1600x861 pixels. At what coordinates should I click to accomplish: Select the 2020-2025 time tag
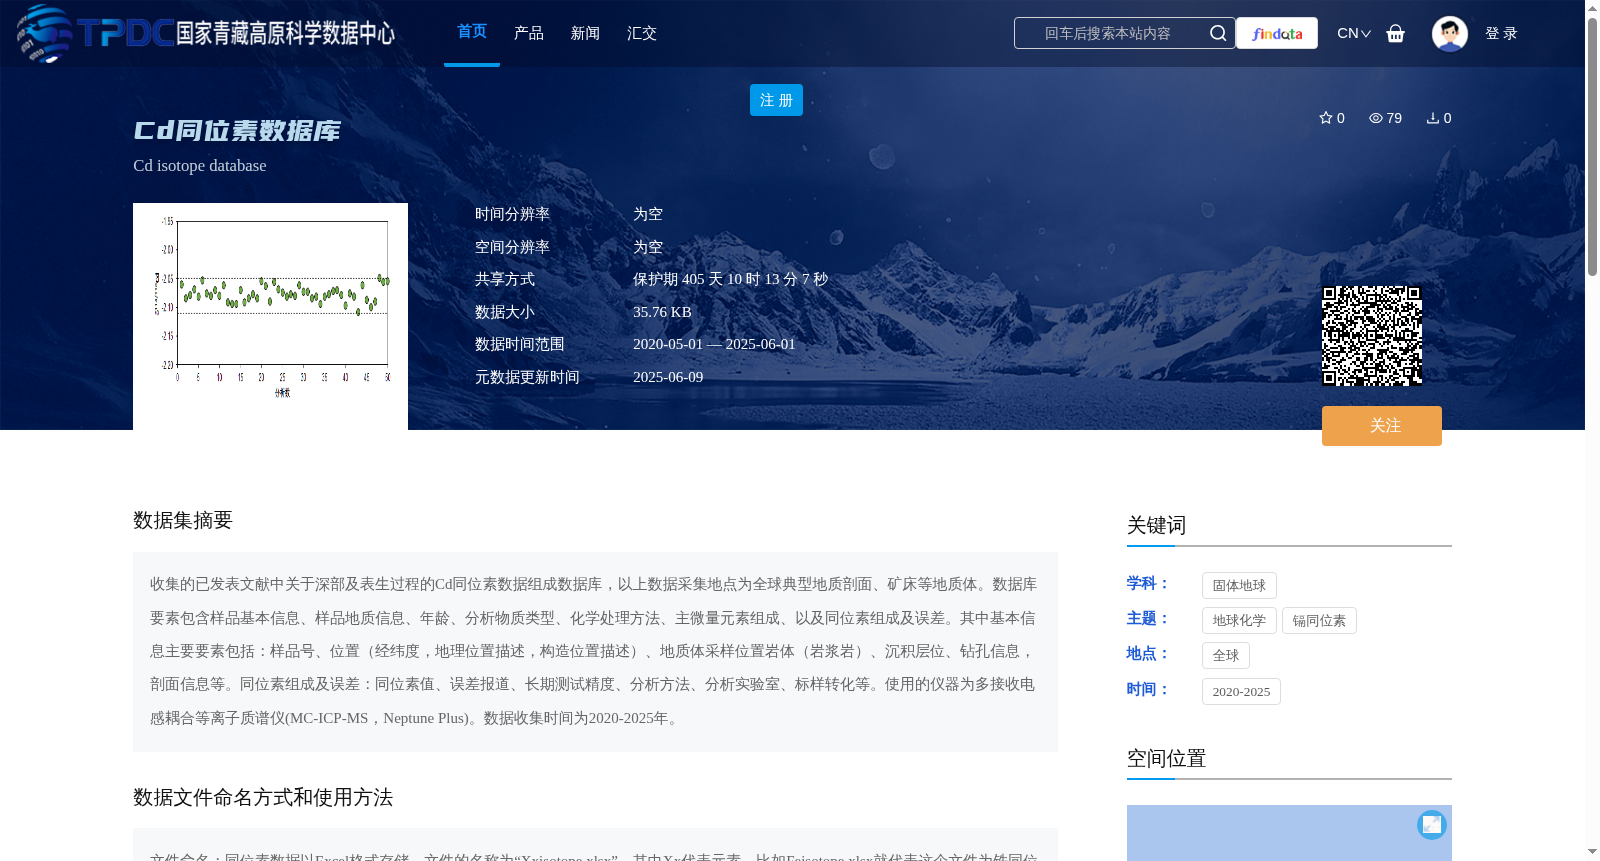pos(1241,691)
